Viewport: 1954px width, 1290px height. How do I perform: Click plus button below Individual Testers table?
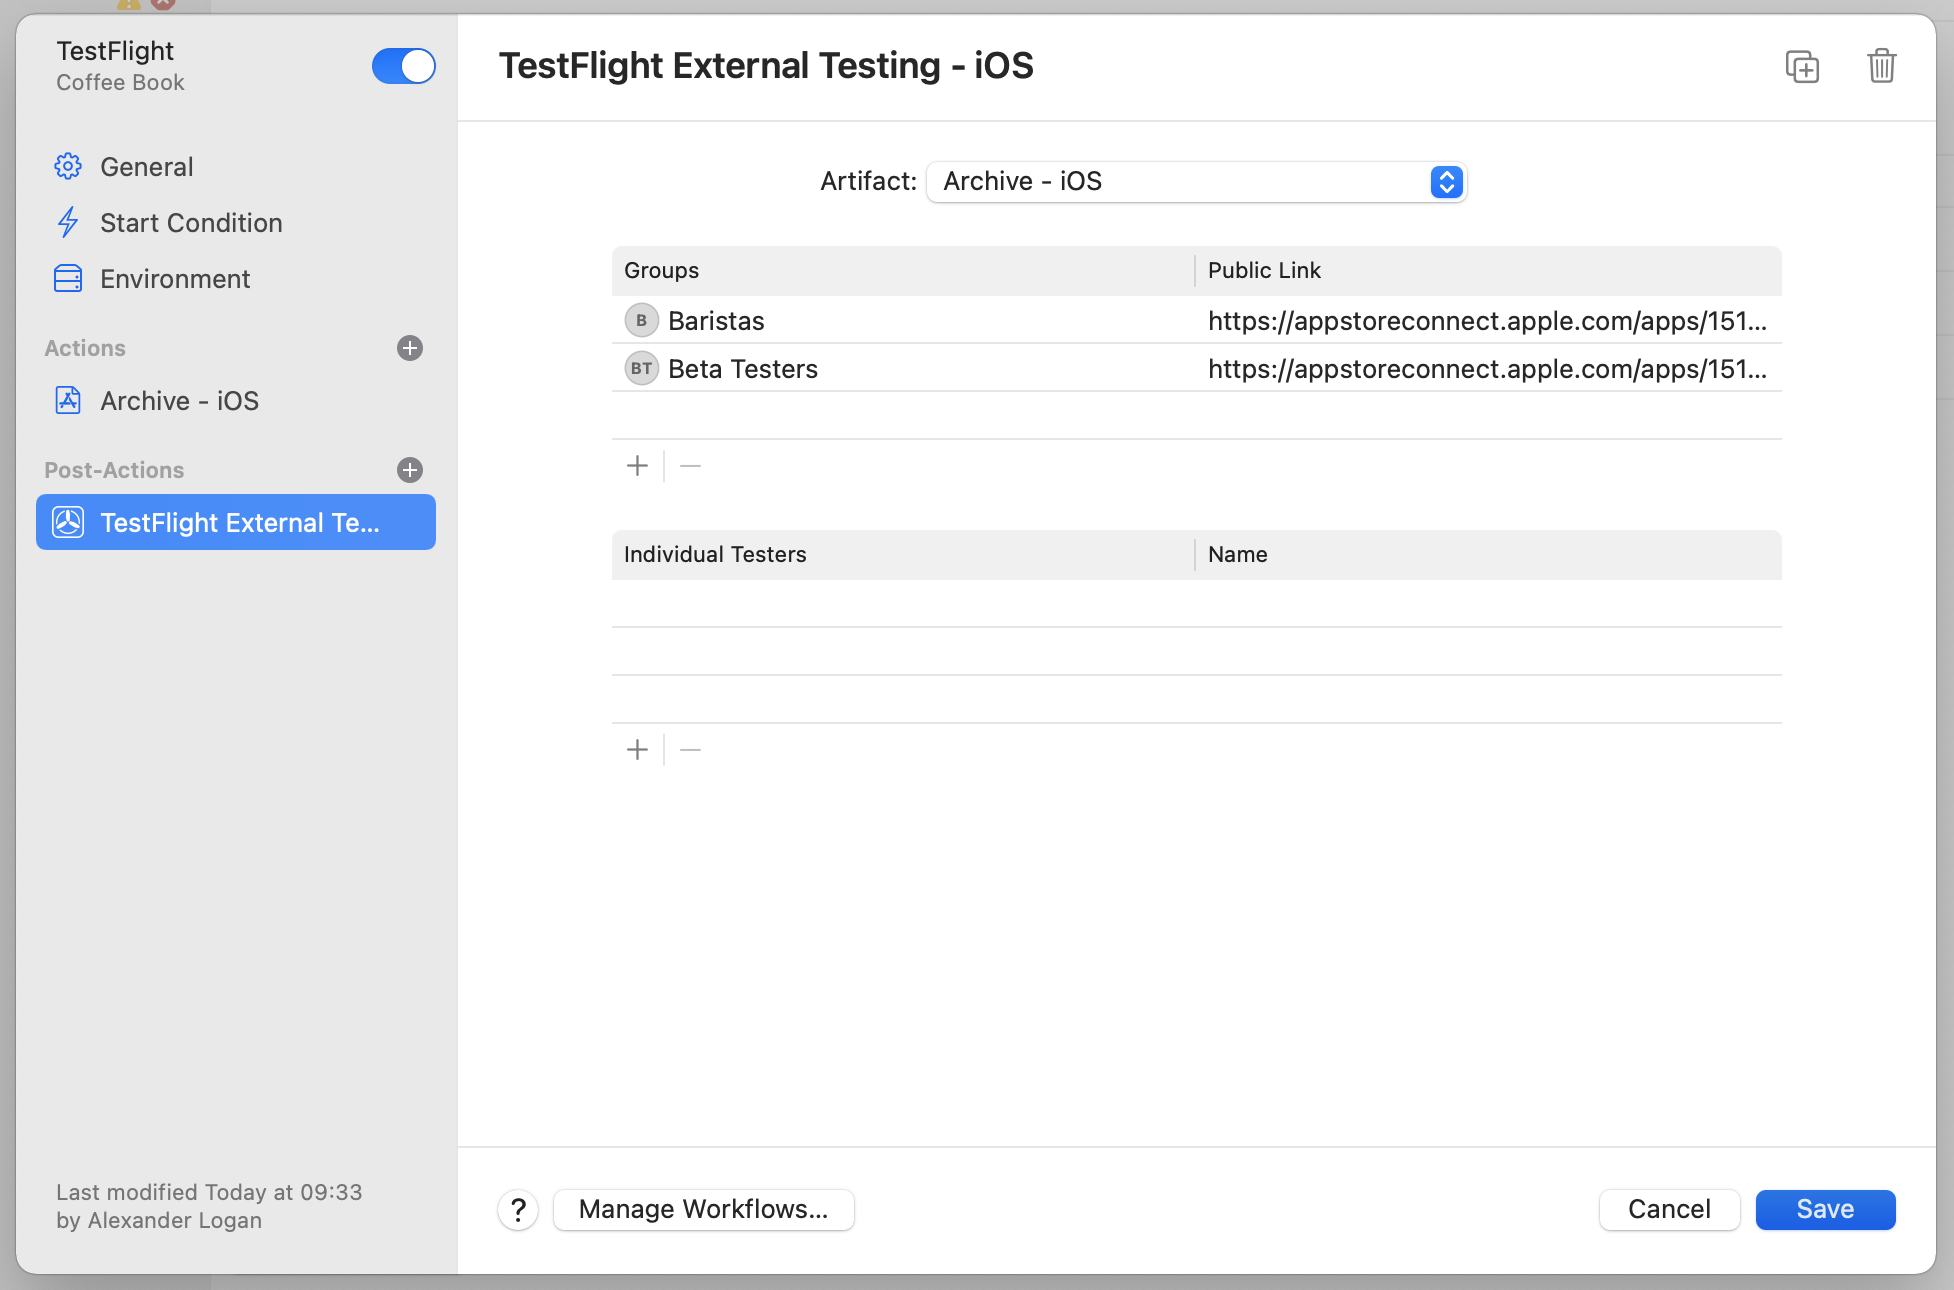637,750
